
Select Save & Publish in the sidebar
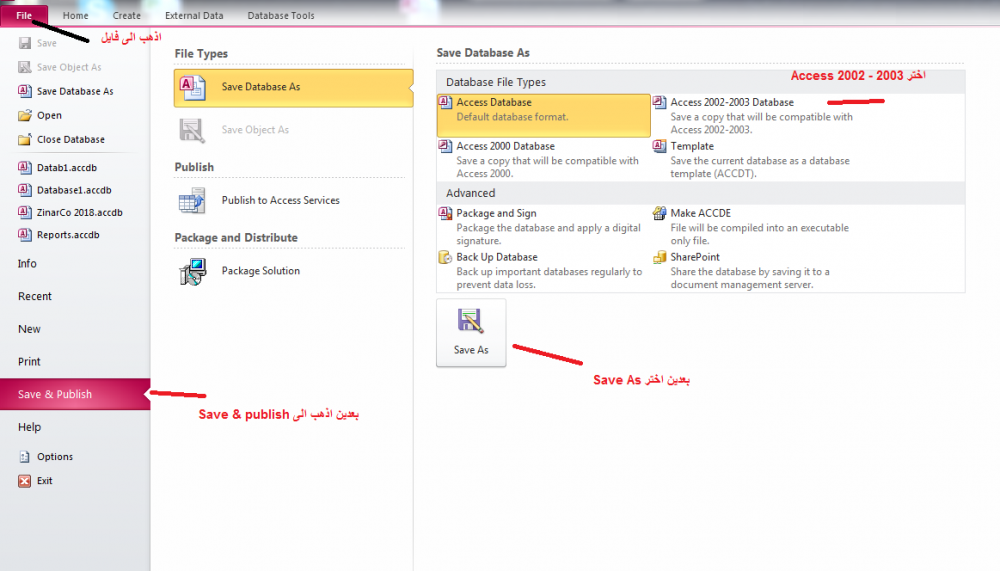coord(75,394)
